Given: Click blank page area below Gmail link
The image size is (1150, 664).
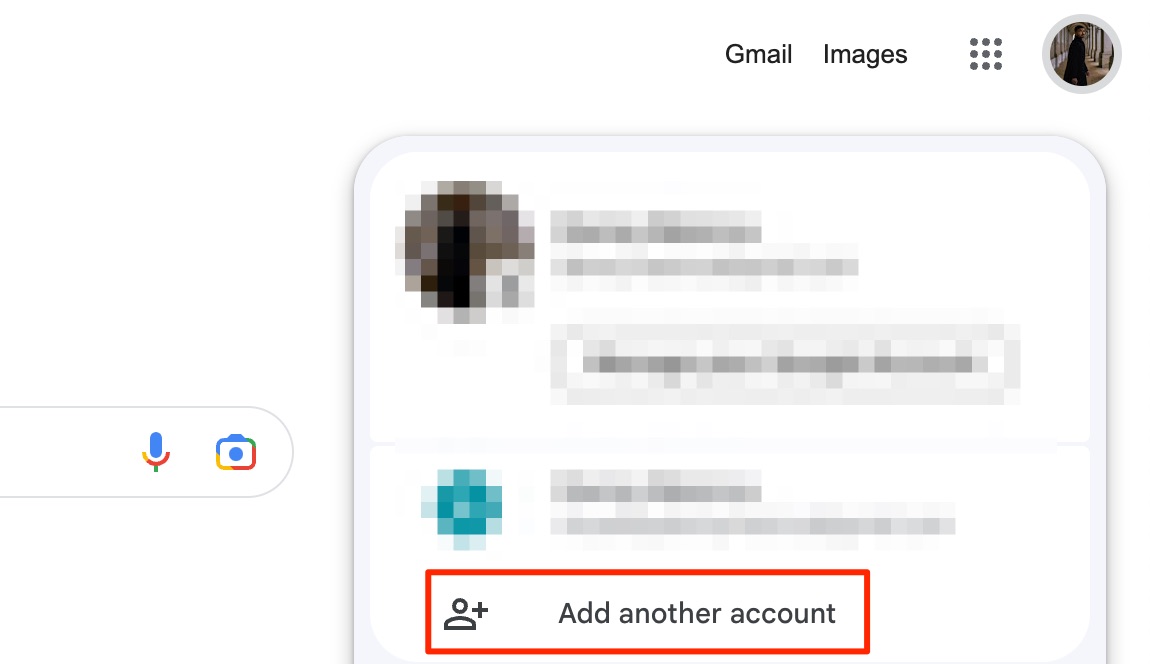Looking at the screenshot, I should [758, 103].
